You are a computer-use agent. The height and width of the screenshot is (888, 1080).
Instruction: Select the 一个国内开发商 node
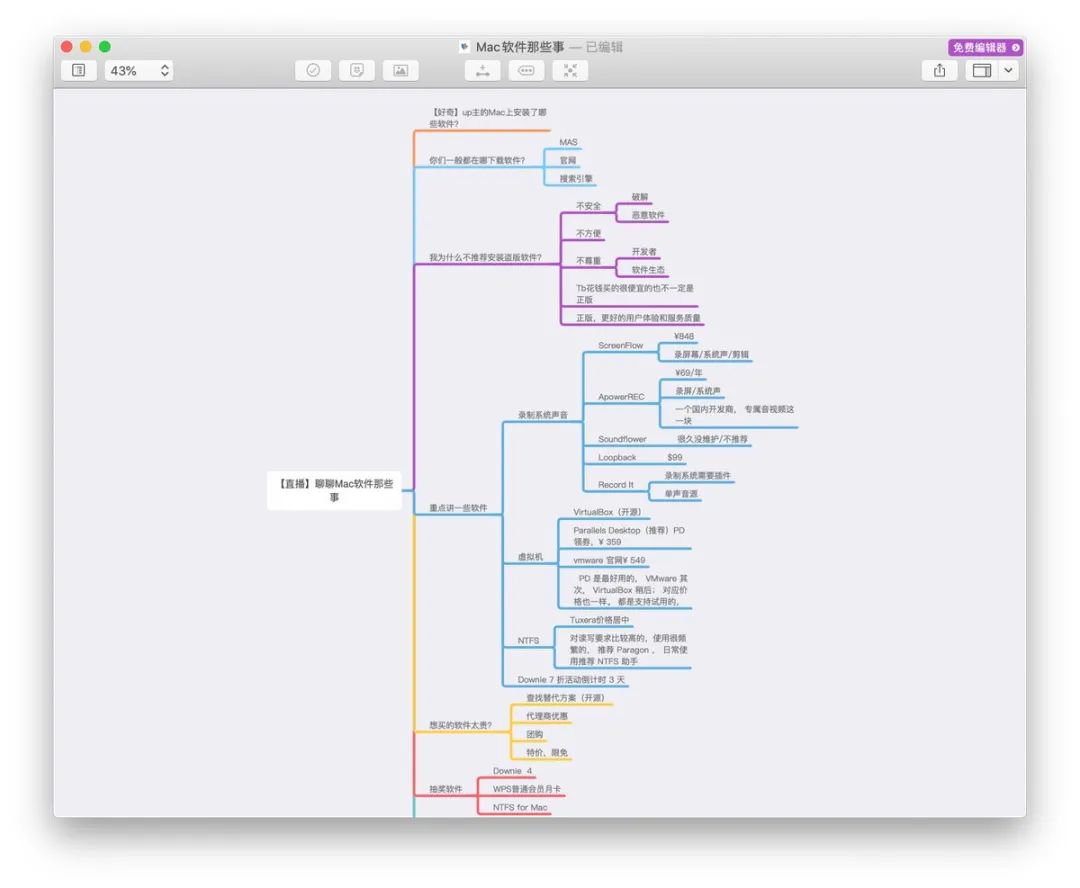[x=734, y=415]
